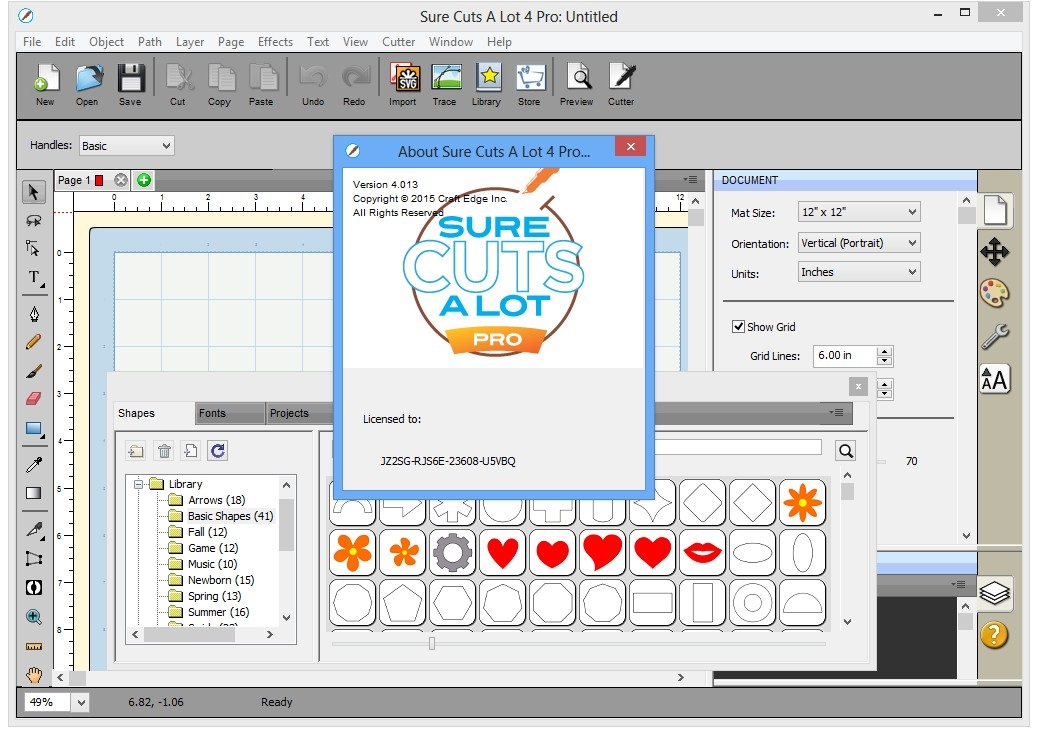Viewport: 1038px width, 732px height.
Task: Add a new page with green plus
Action: (x=144, y=180)
